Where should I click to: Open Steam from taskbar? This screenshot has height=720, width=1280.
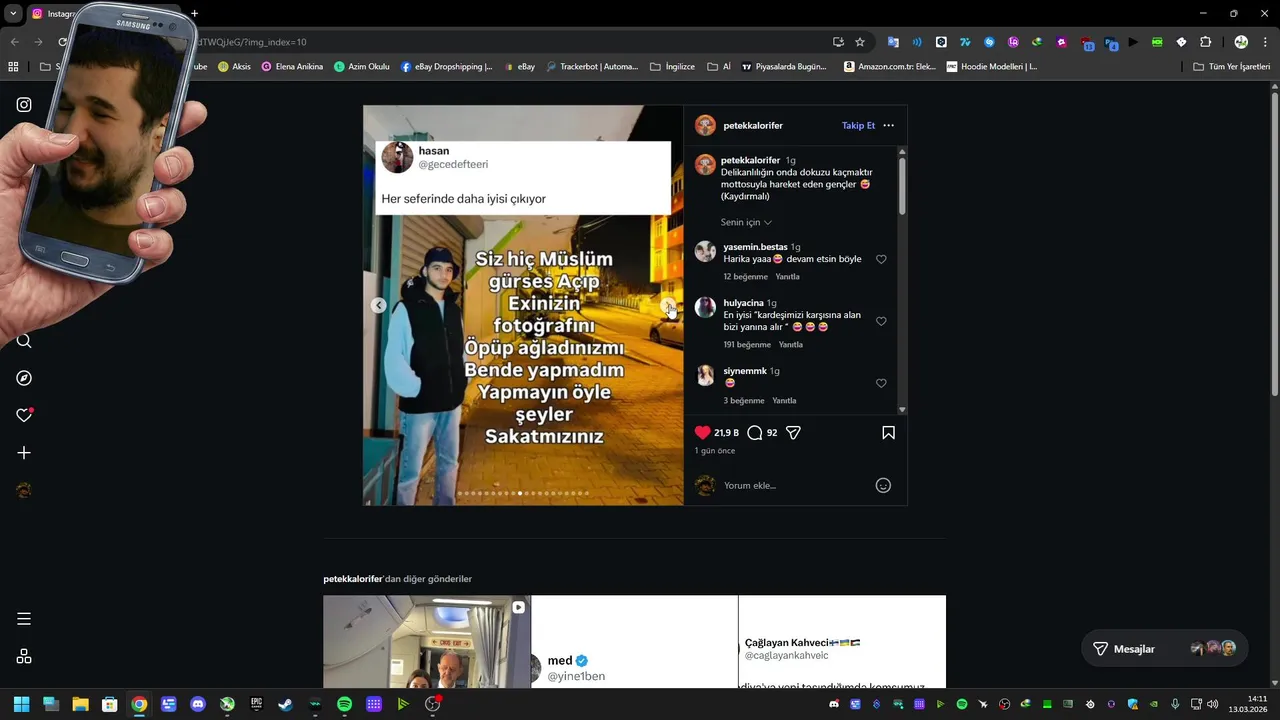[285, 704]
